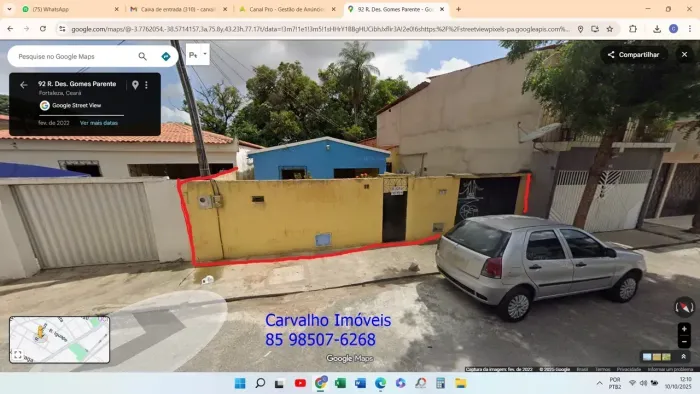Open Windows taskbar search
700x394 pixels.
tap(260, 383)
